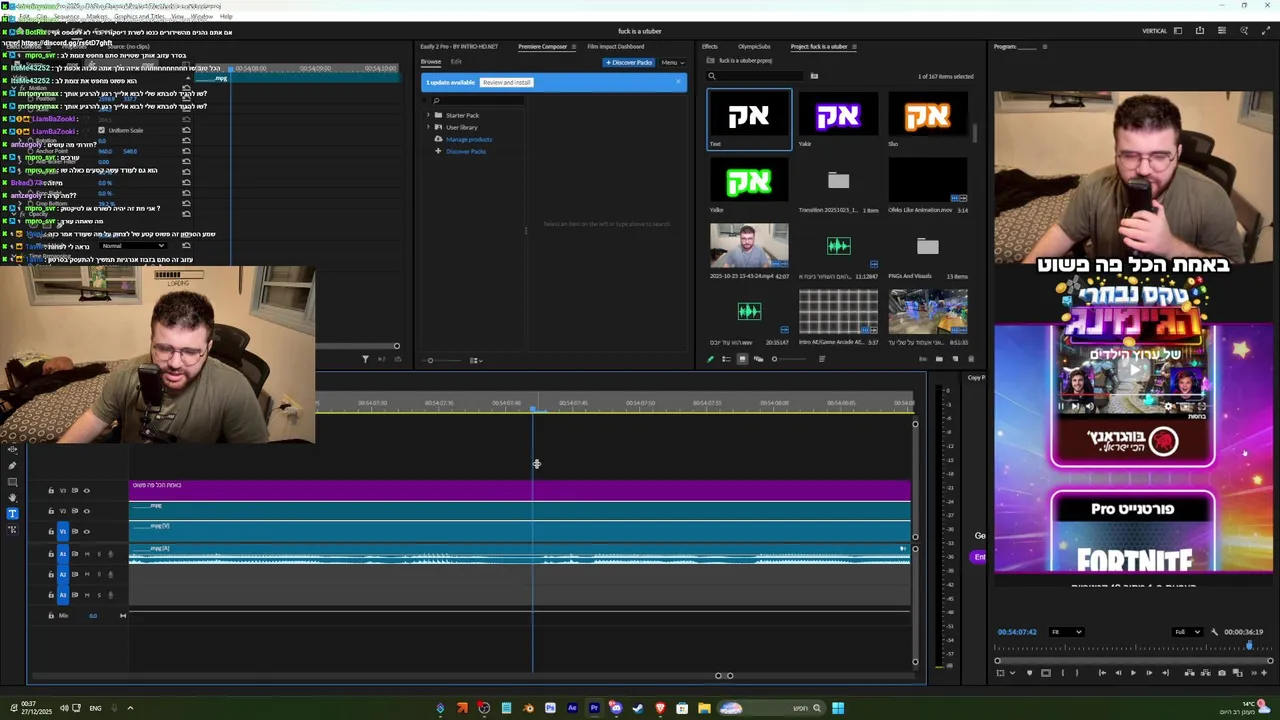The height and width of the screenshot is (720, 1280).
Task: Click the Adobe Premiere Pro taskbar icon
Action: tap(594, 708)
